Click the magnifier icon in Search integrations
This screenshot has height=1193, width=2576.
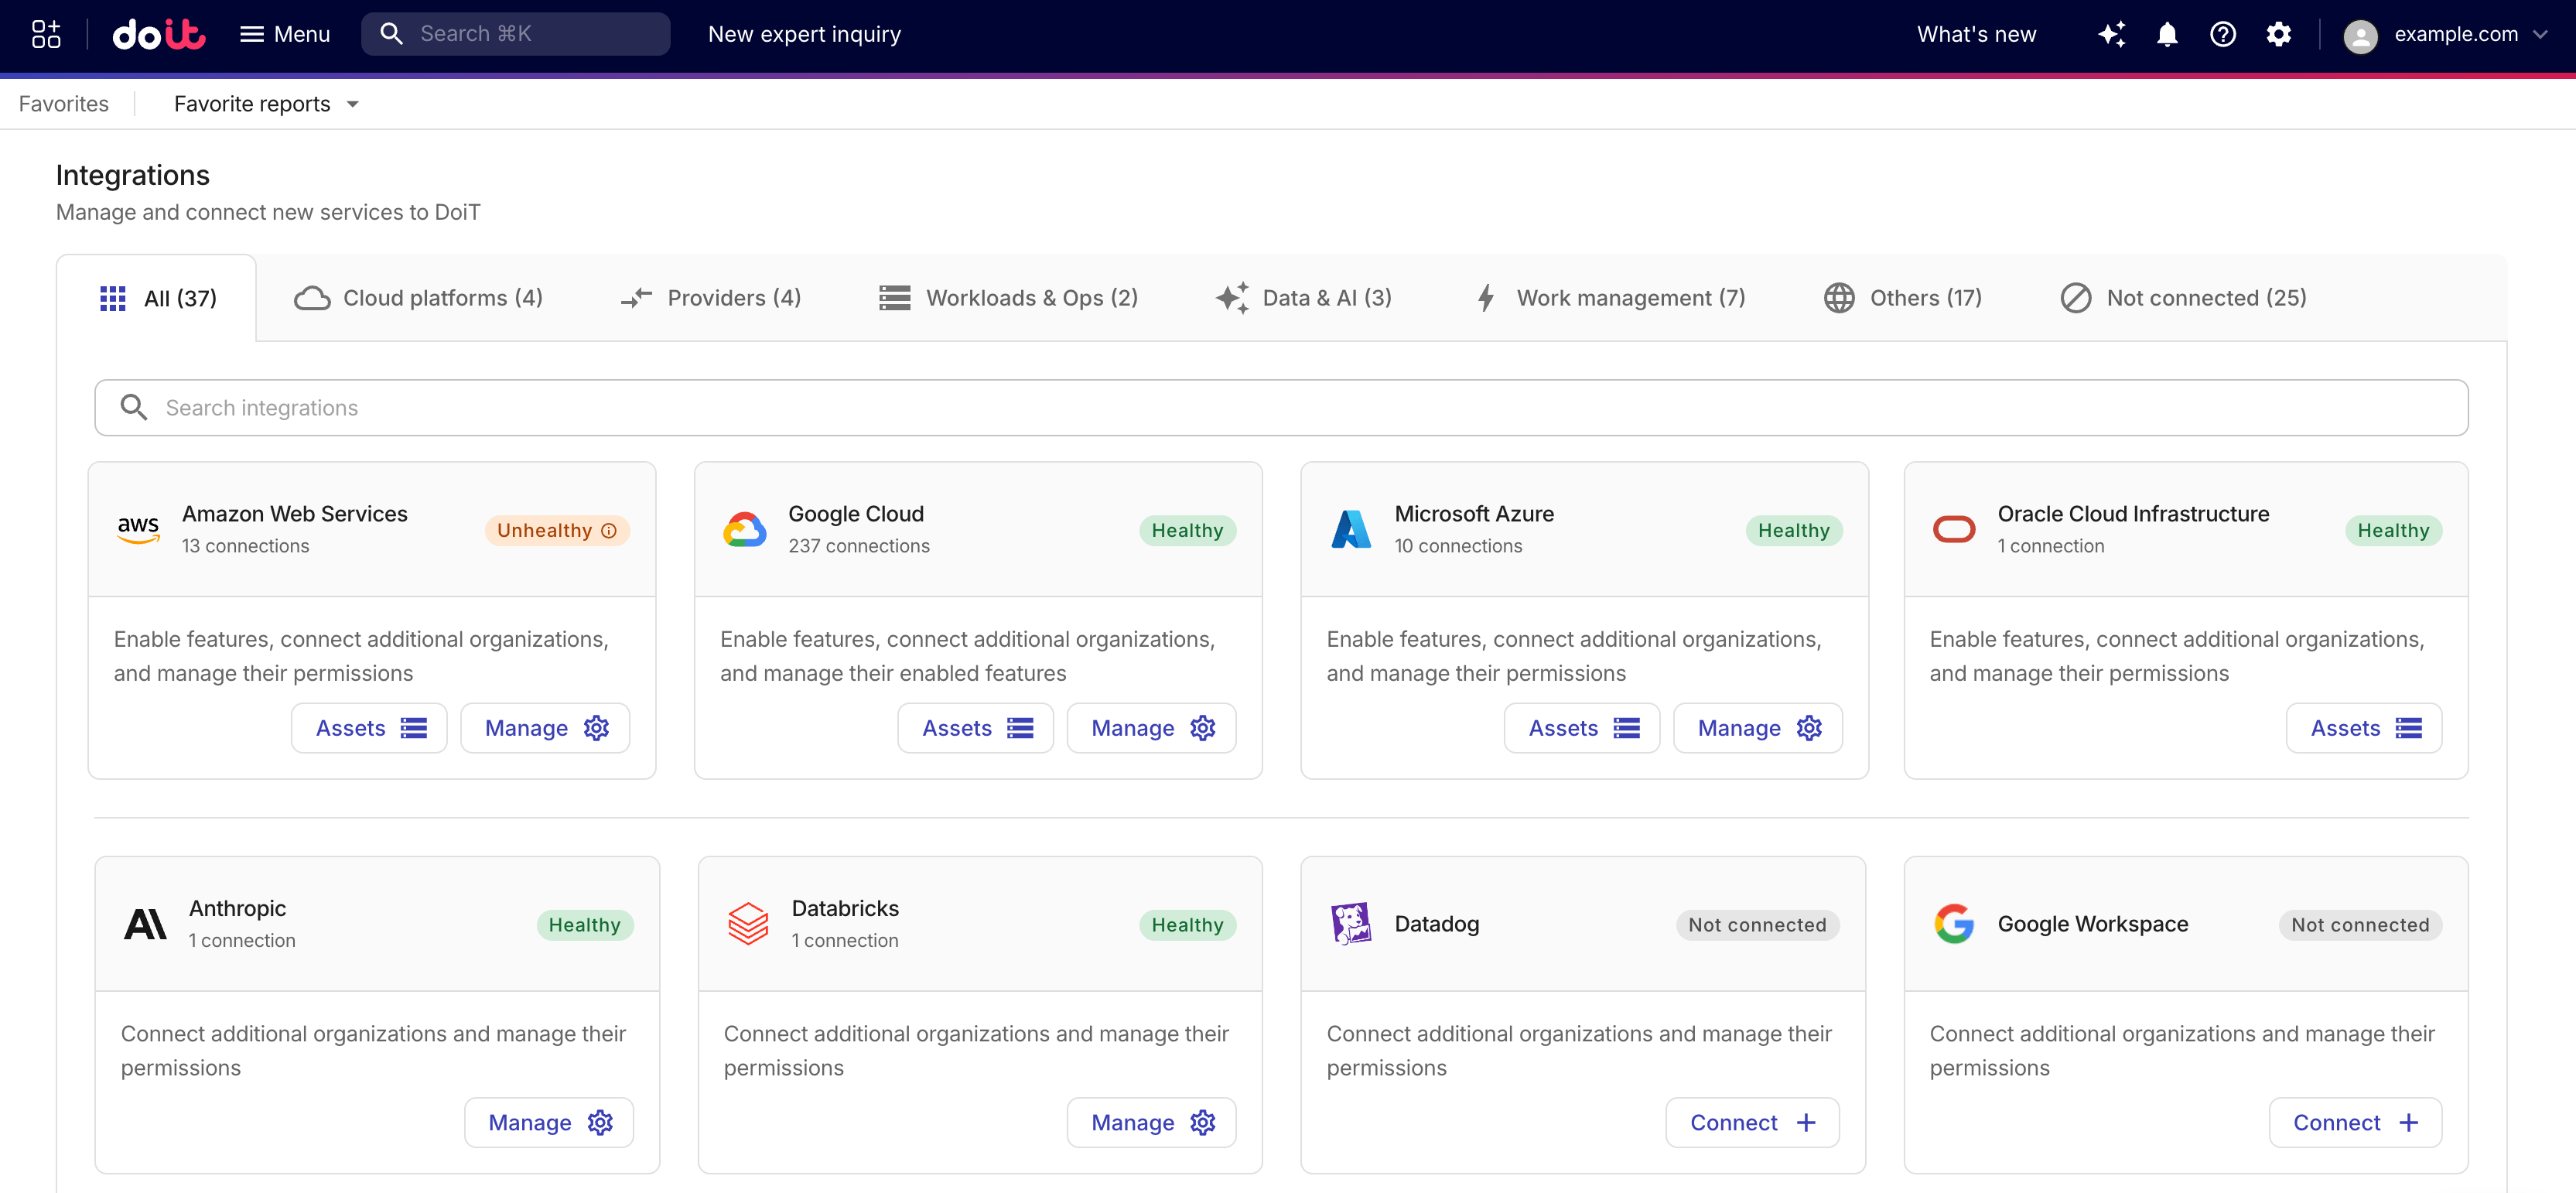pyautogui.click(x=133, y=408)
